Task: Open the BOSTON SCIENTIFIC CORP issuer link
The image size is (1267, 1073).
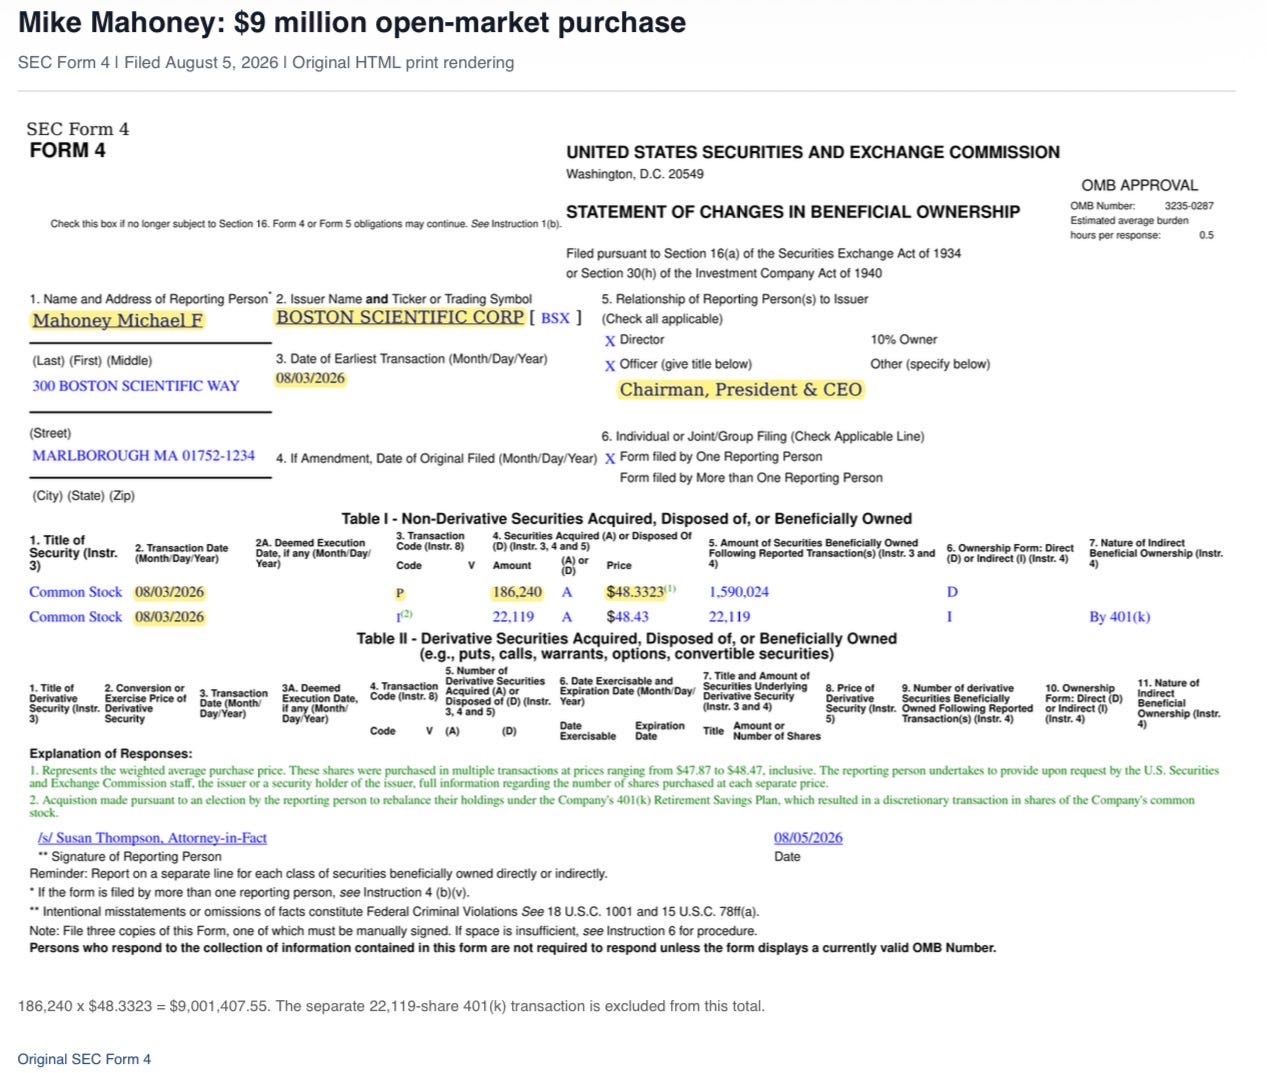Action: click(400, 317)
